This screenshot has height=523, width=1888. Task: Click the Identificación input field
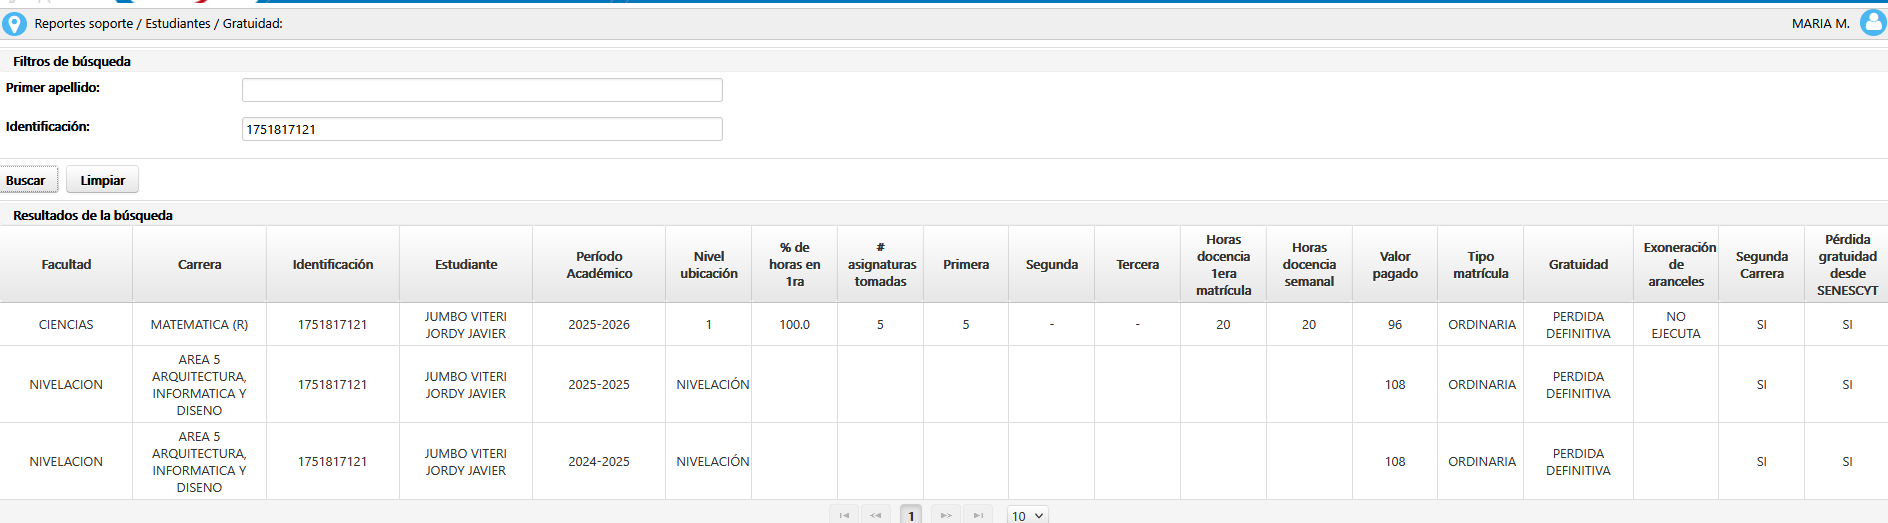click(482, 129)
